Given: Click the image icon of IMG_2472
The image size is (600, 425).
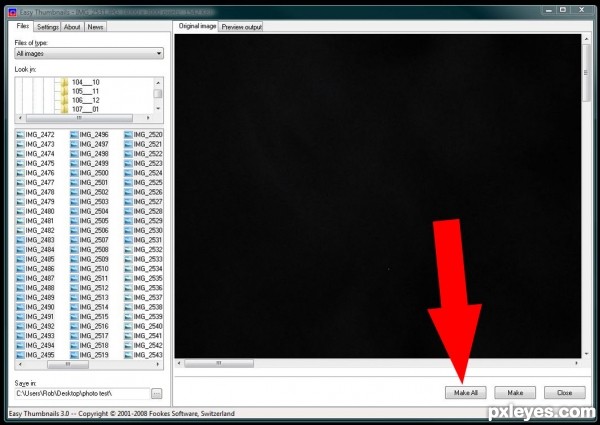Looking at the screenshot, I should pos(20,135).
